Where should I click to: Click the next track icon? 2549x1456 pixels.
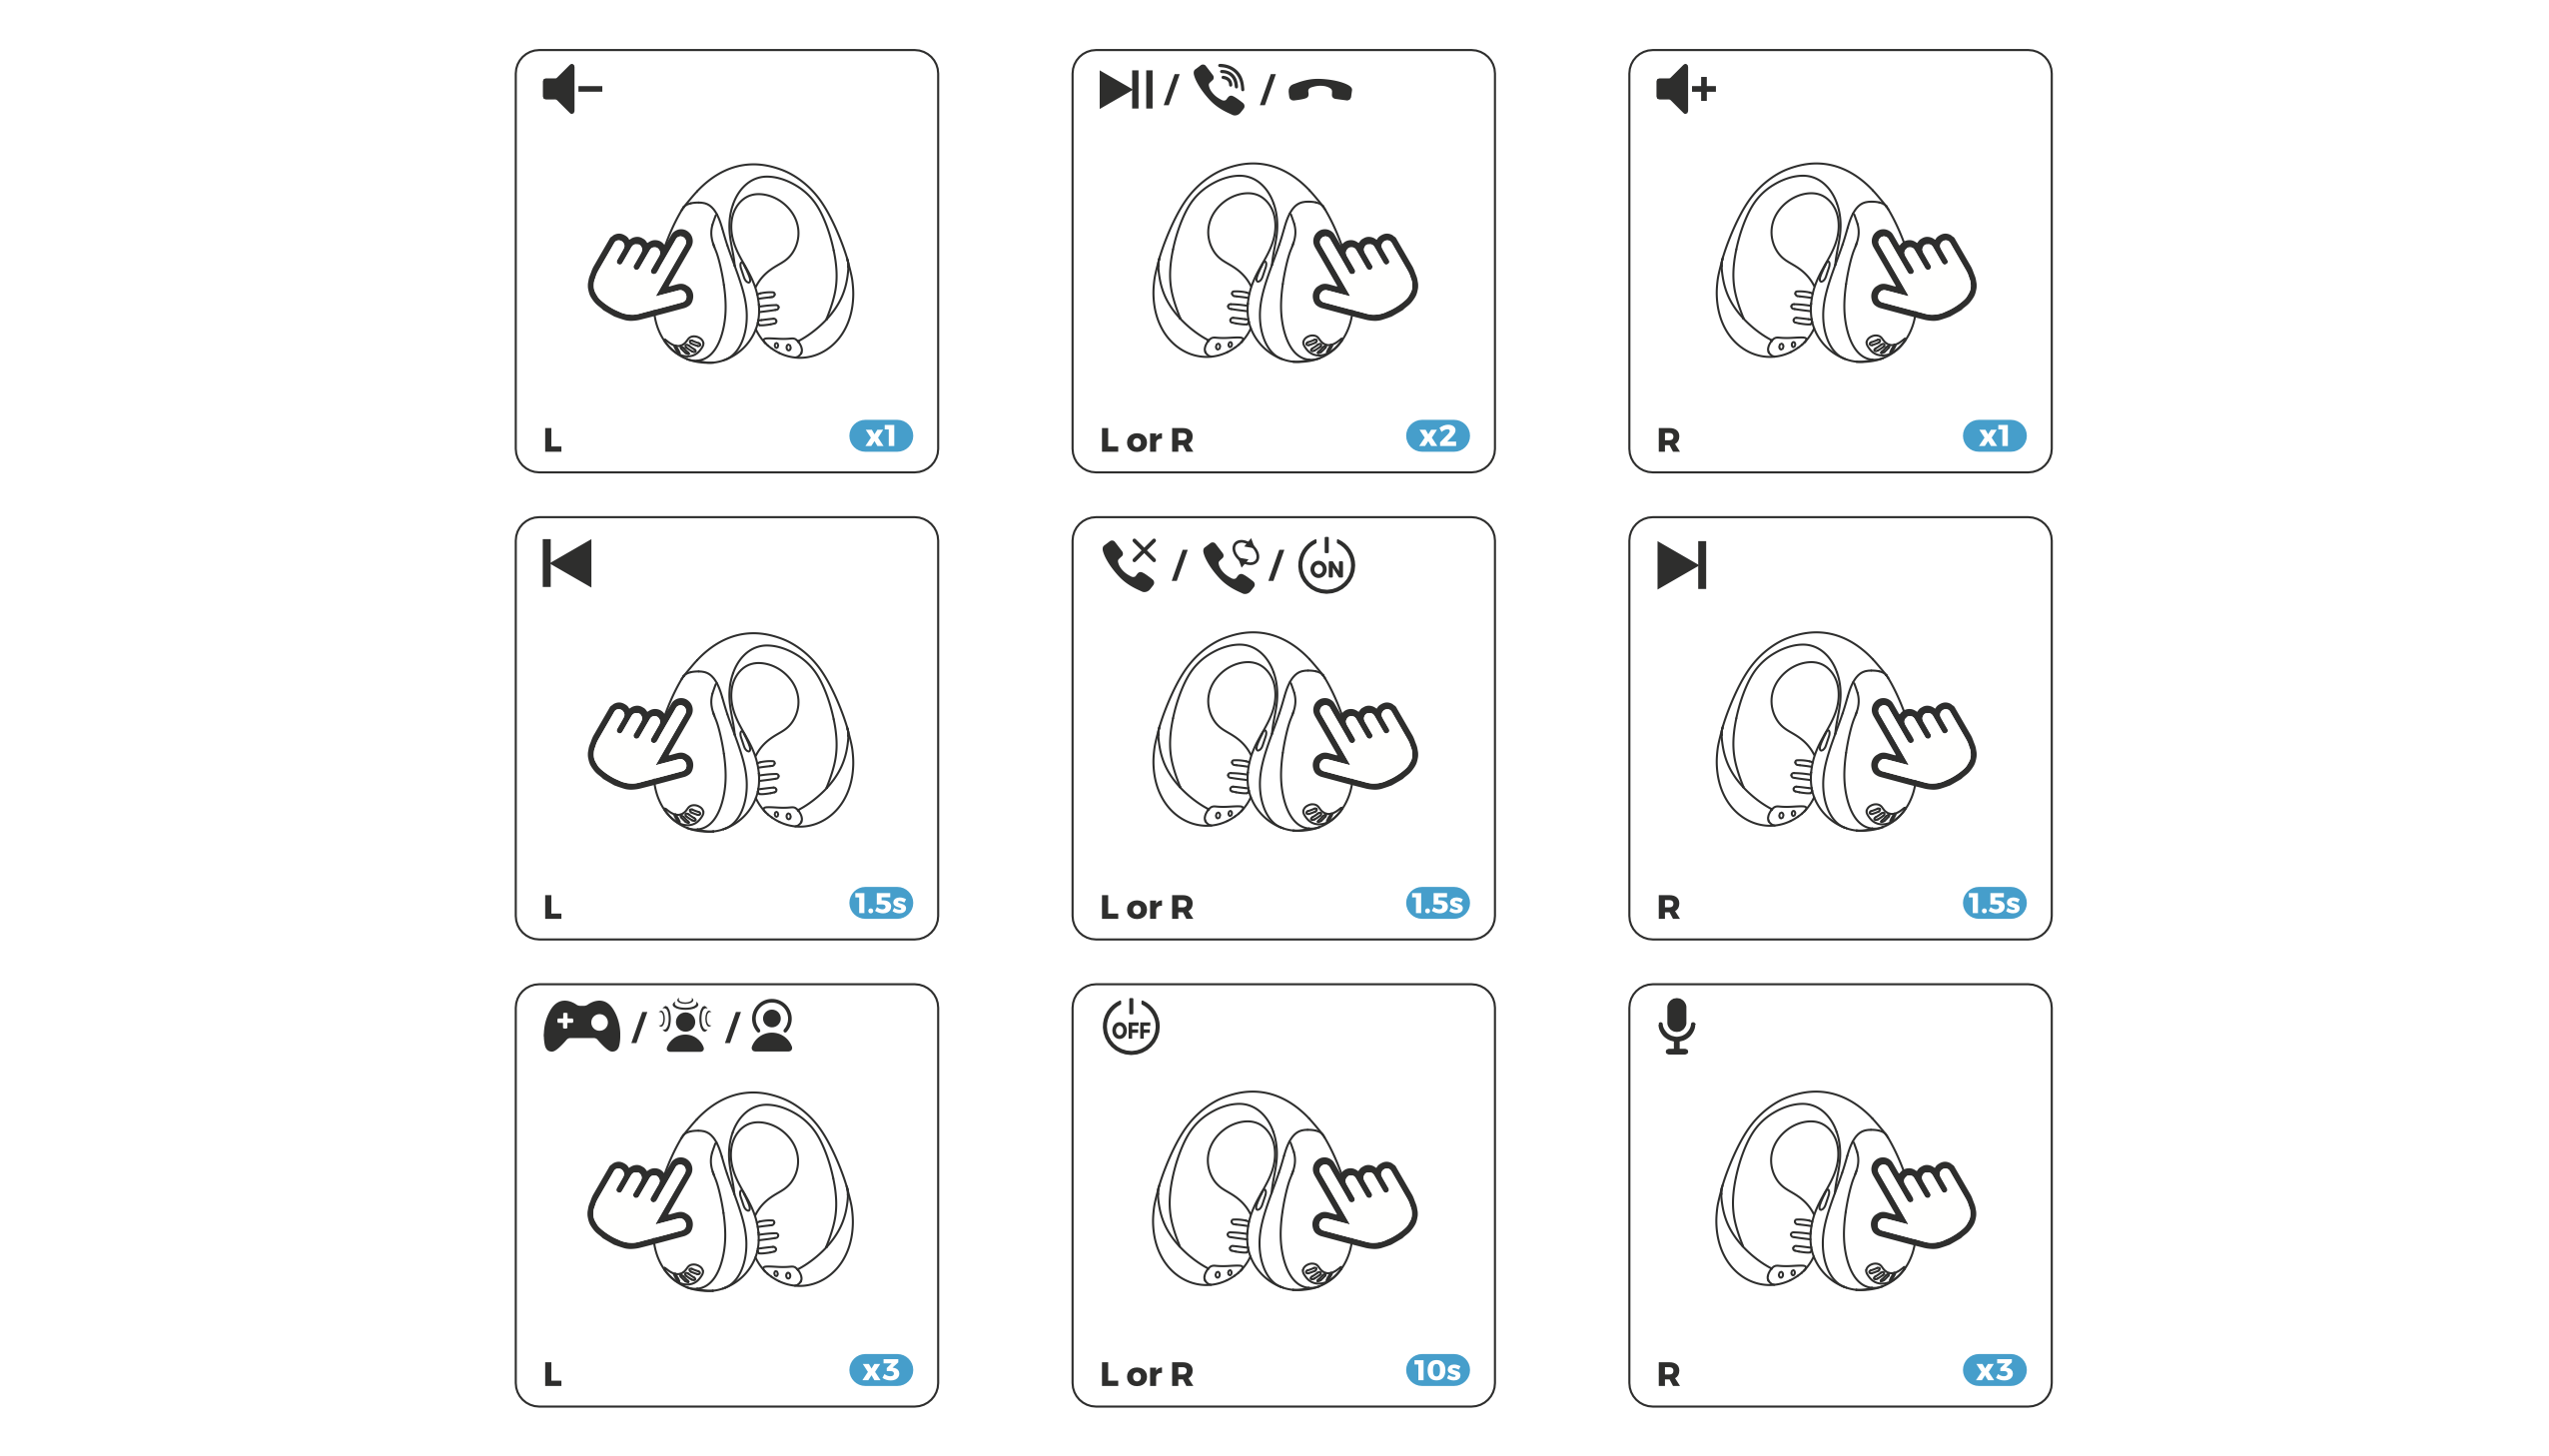(1681, 565)
